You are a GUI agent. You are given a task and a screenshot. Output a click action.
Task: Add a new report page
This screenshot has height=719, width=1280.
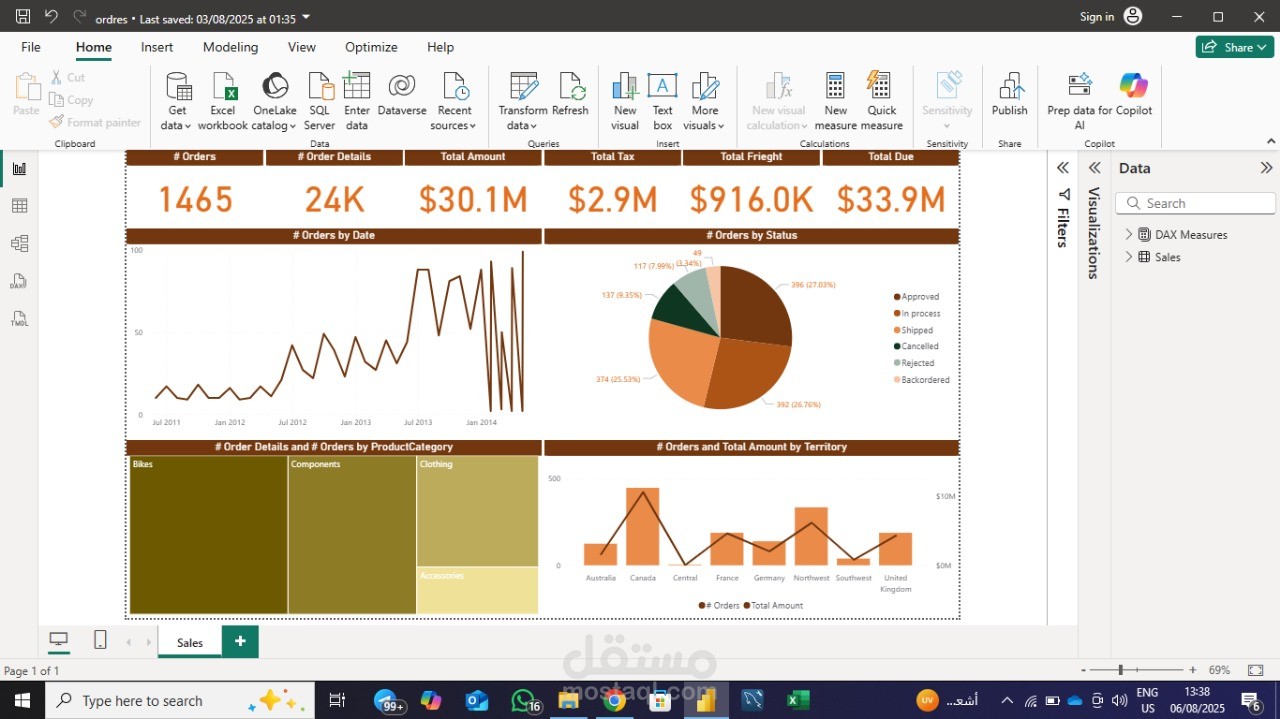240,641
